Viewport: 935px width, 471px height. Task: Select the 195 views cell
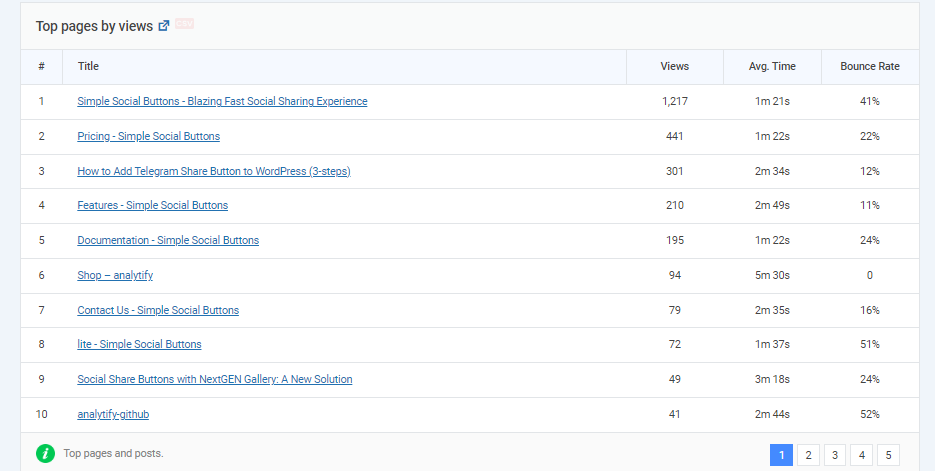tap(675, 240)
